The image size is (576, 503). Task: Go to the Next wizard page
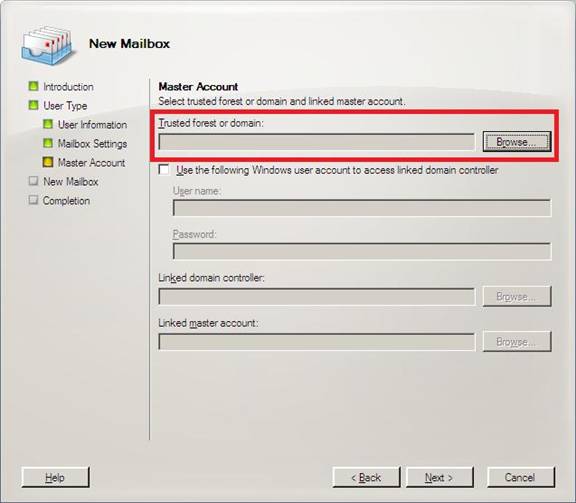(440, 477)
